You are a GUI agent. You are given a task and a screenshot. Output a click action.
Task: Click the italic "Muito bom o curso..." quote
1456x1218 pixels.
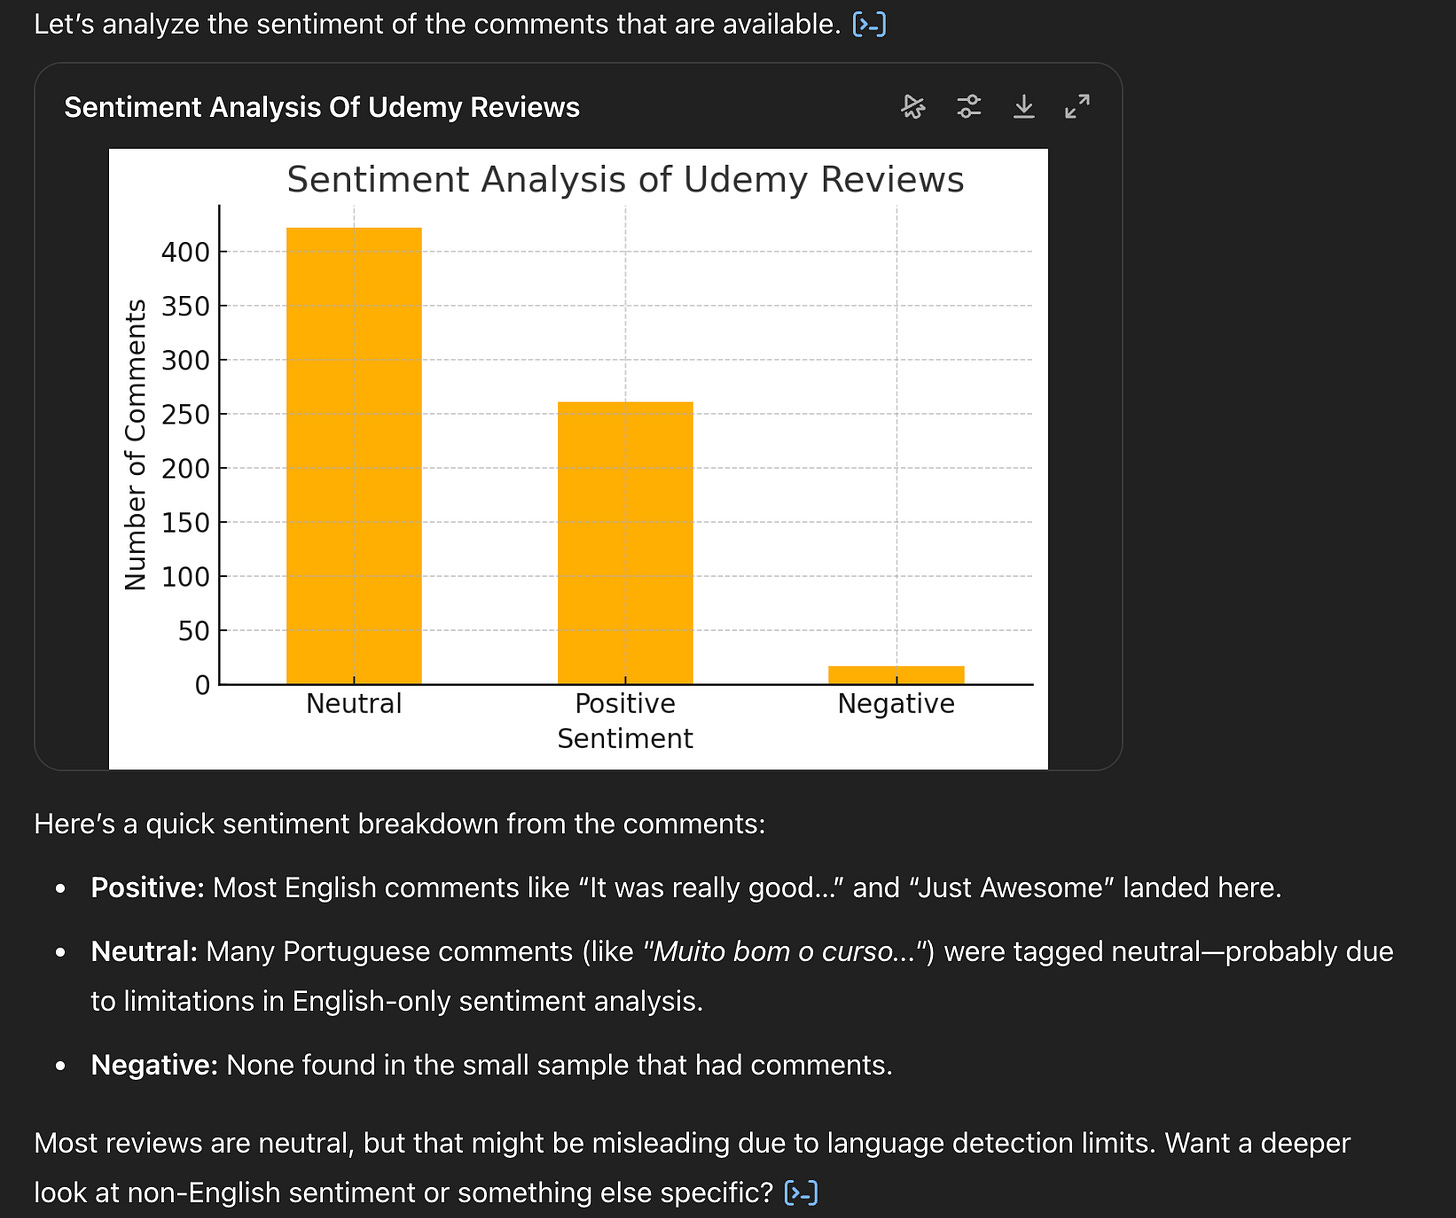coord(786,952)
